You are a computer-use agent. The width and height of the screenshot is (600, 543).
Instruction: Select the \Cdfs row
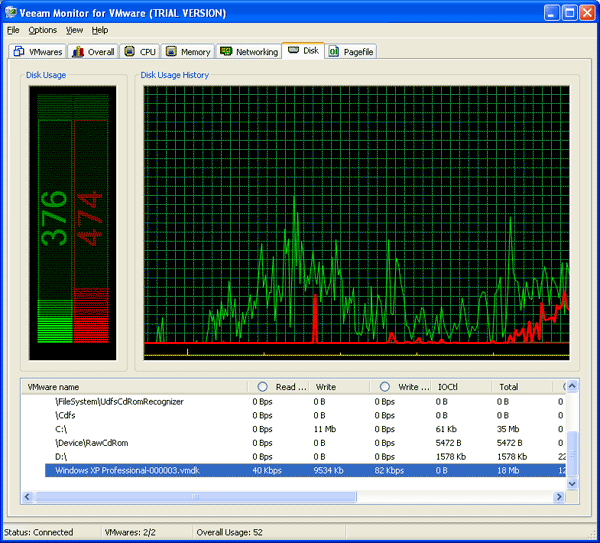pyautogui.click(x=294, y=416)
